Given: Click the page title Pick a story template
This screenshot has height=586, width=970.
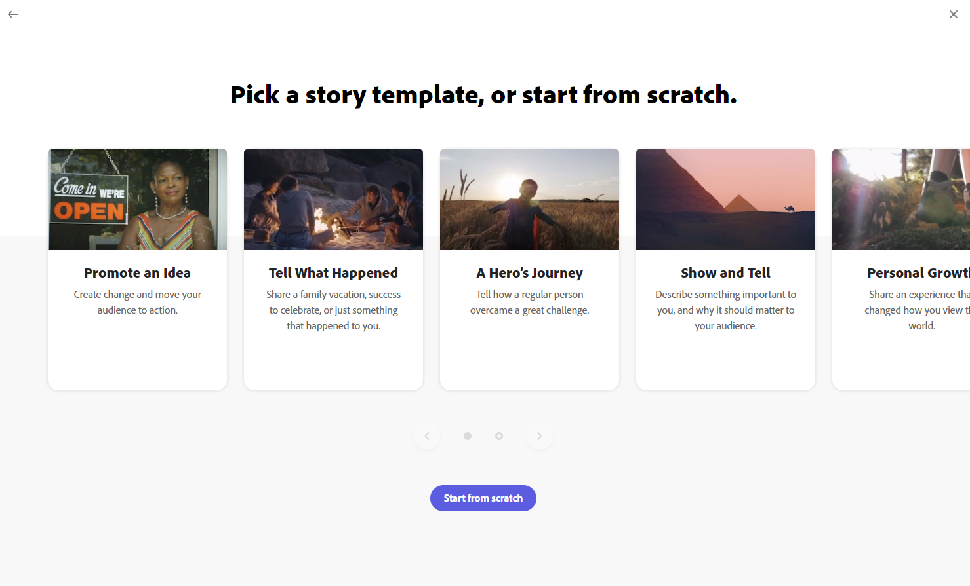Looking at the screenshot, I should pos(483,94).
